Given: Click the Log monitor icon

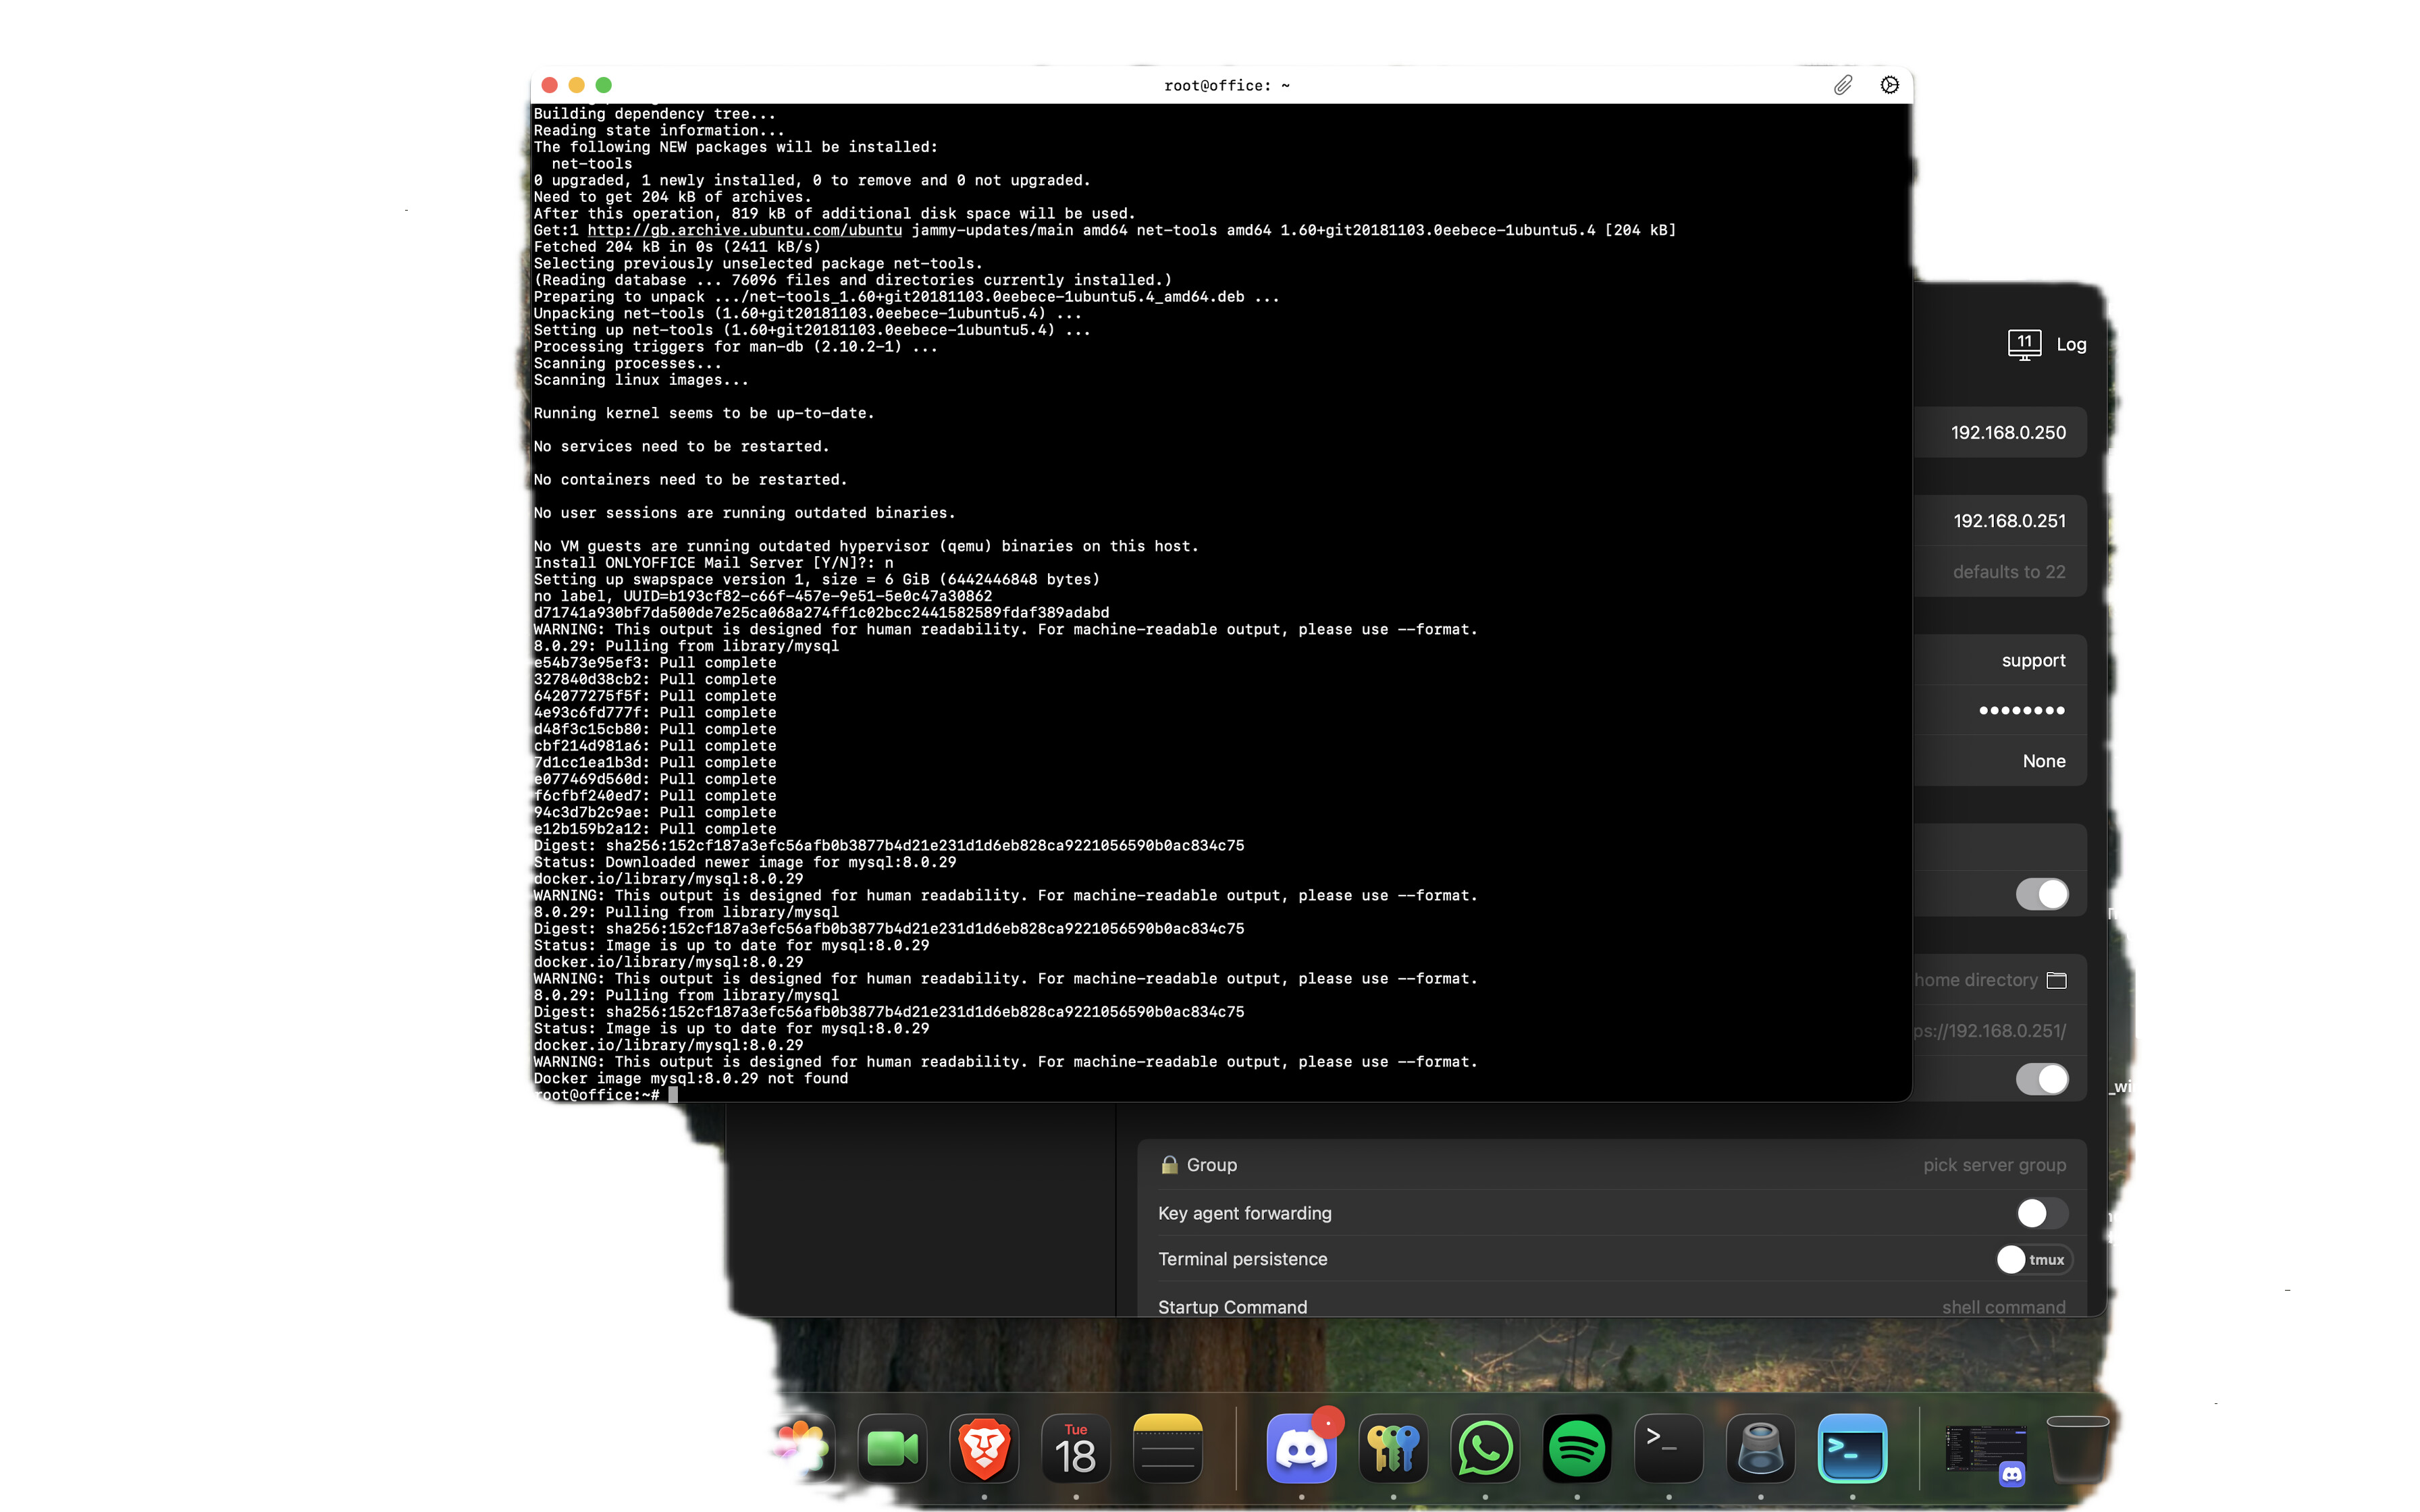Looking at the screenshot, I should (x=2024, y=344).
